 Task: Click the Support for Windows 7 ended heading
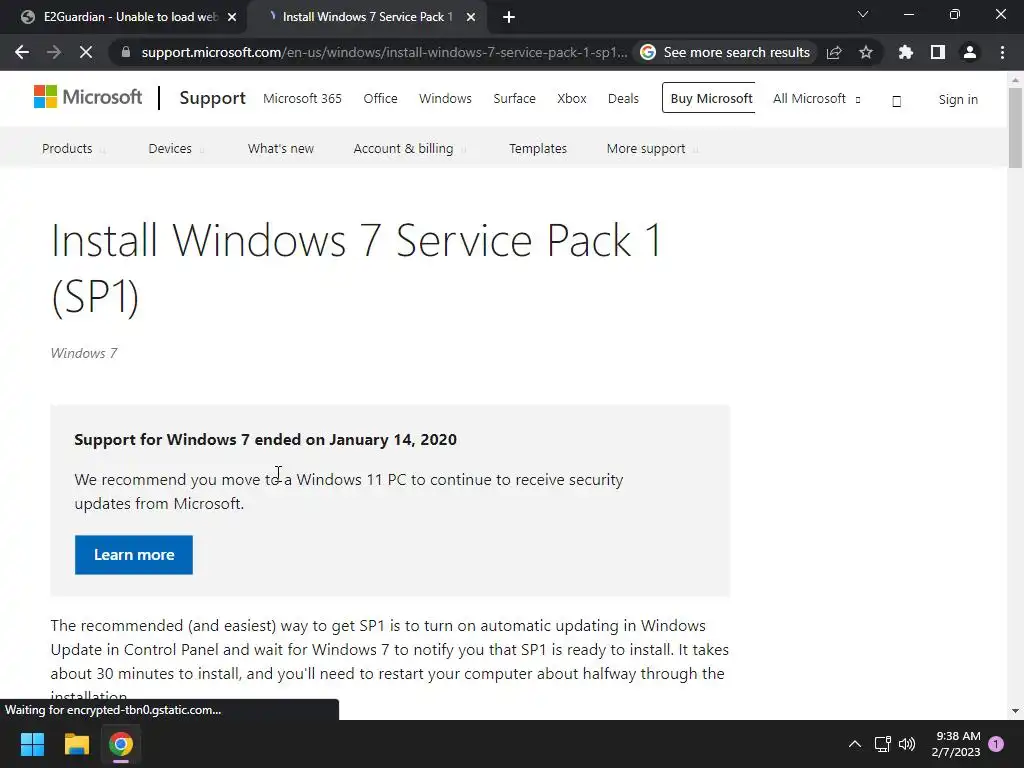coord(265,440)
